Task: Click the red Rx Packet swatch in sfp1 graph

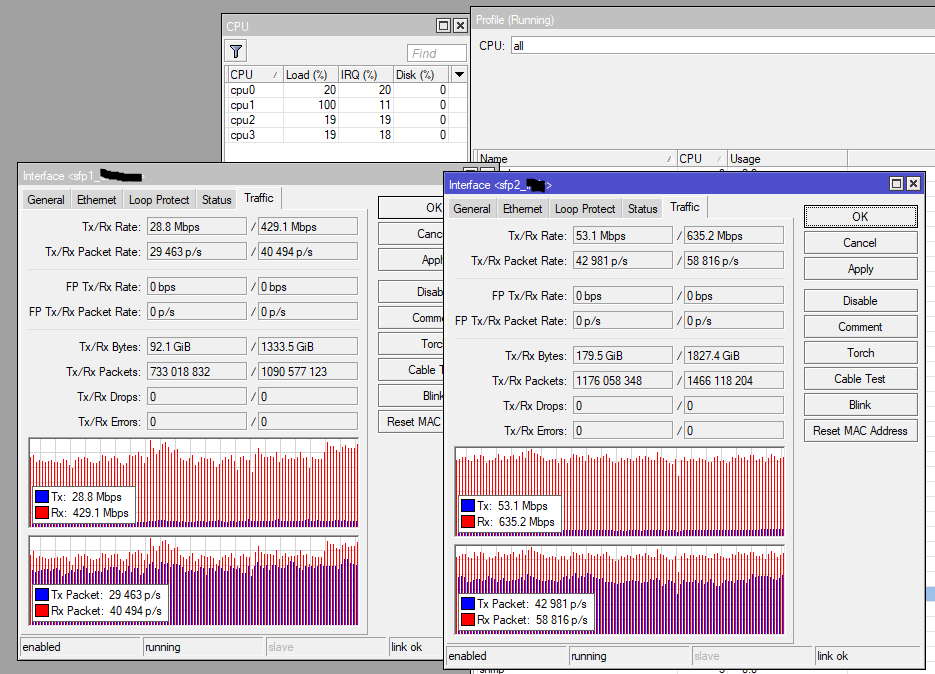Action: click(x=41, y=610)
